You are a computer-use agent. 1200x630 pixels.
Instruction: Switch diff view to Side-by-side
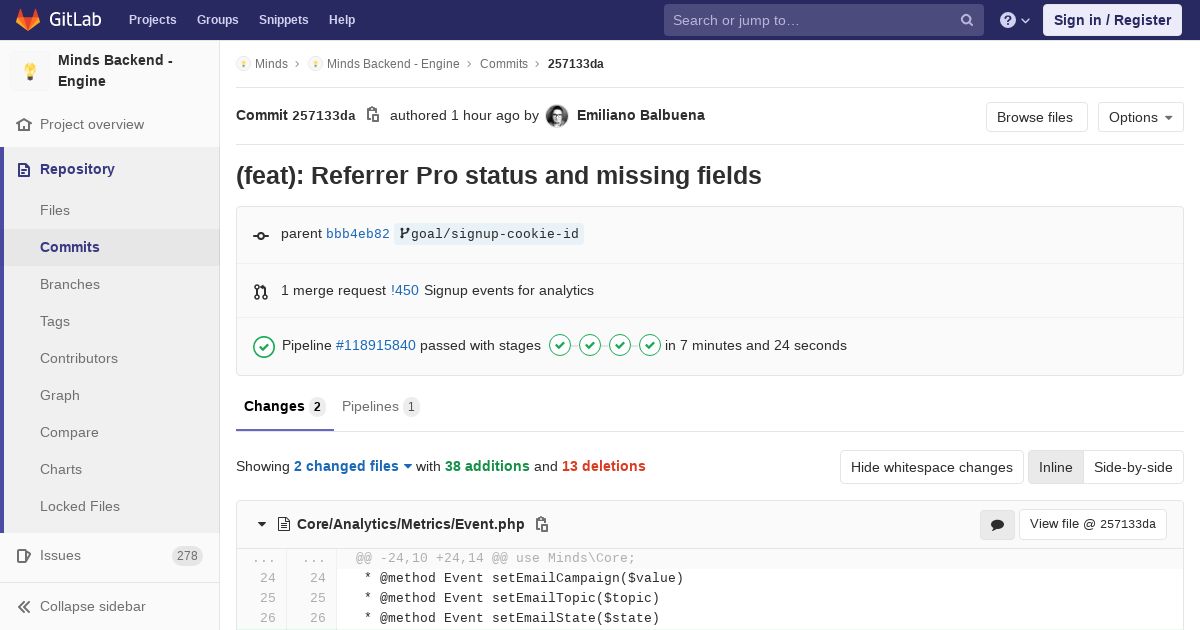coord(1133,467)
